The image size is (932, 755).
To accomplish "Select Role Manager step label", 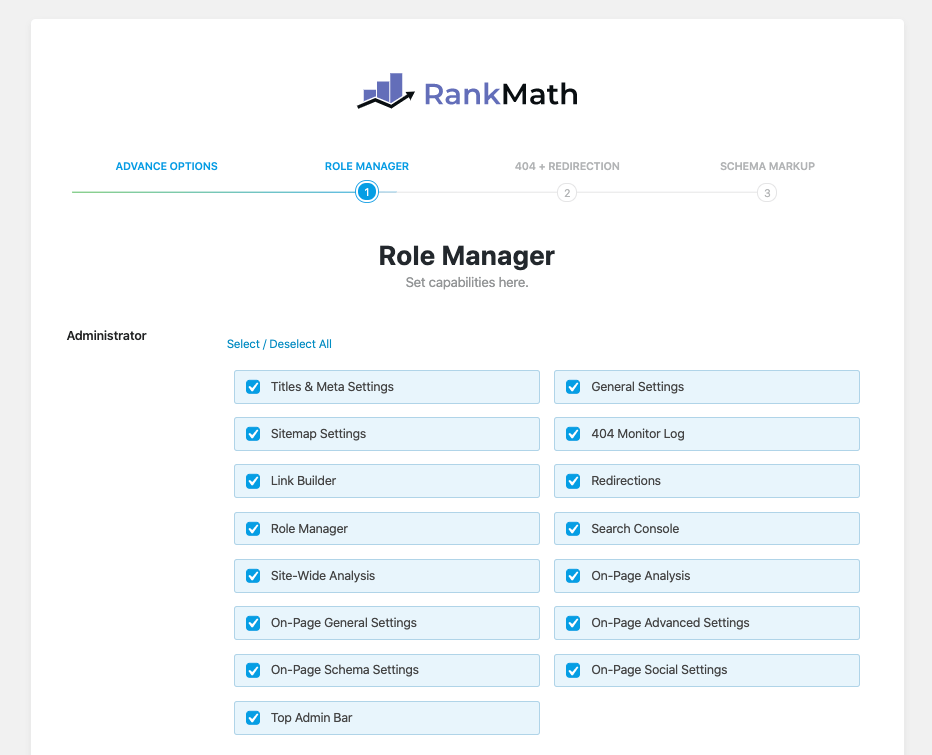I will pyautogui.click(x=367, y=166).
